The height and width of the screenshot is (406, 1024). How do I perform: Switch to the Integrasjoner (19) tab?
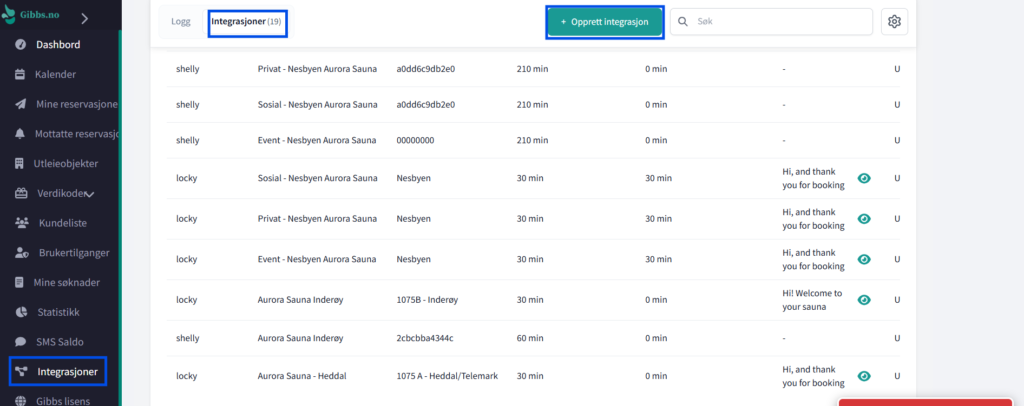(x=246, y=22)
